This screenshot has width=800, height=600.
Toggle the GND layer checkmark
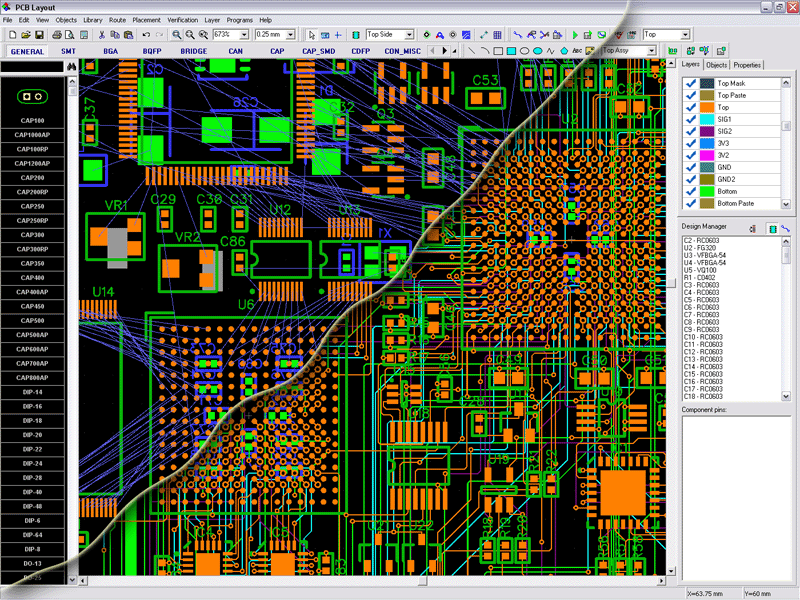coord(691,167)
